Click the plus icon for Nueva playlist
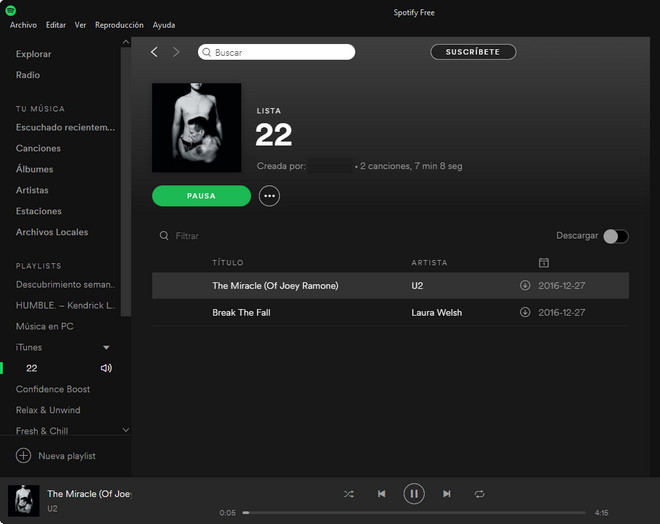 (x=24, y=455)
